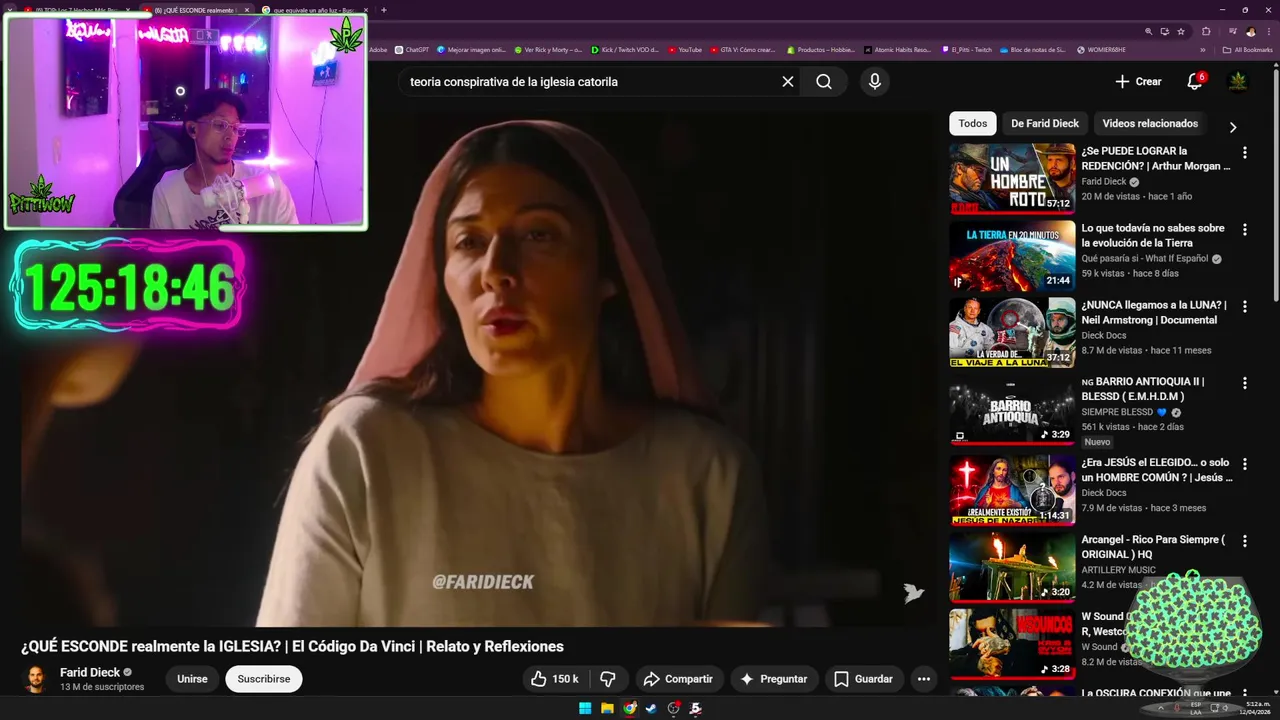1280x720 pixels.
Task: Open options for 'Lo que todavía no sabes' video
Action: tap(1245, 230)
